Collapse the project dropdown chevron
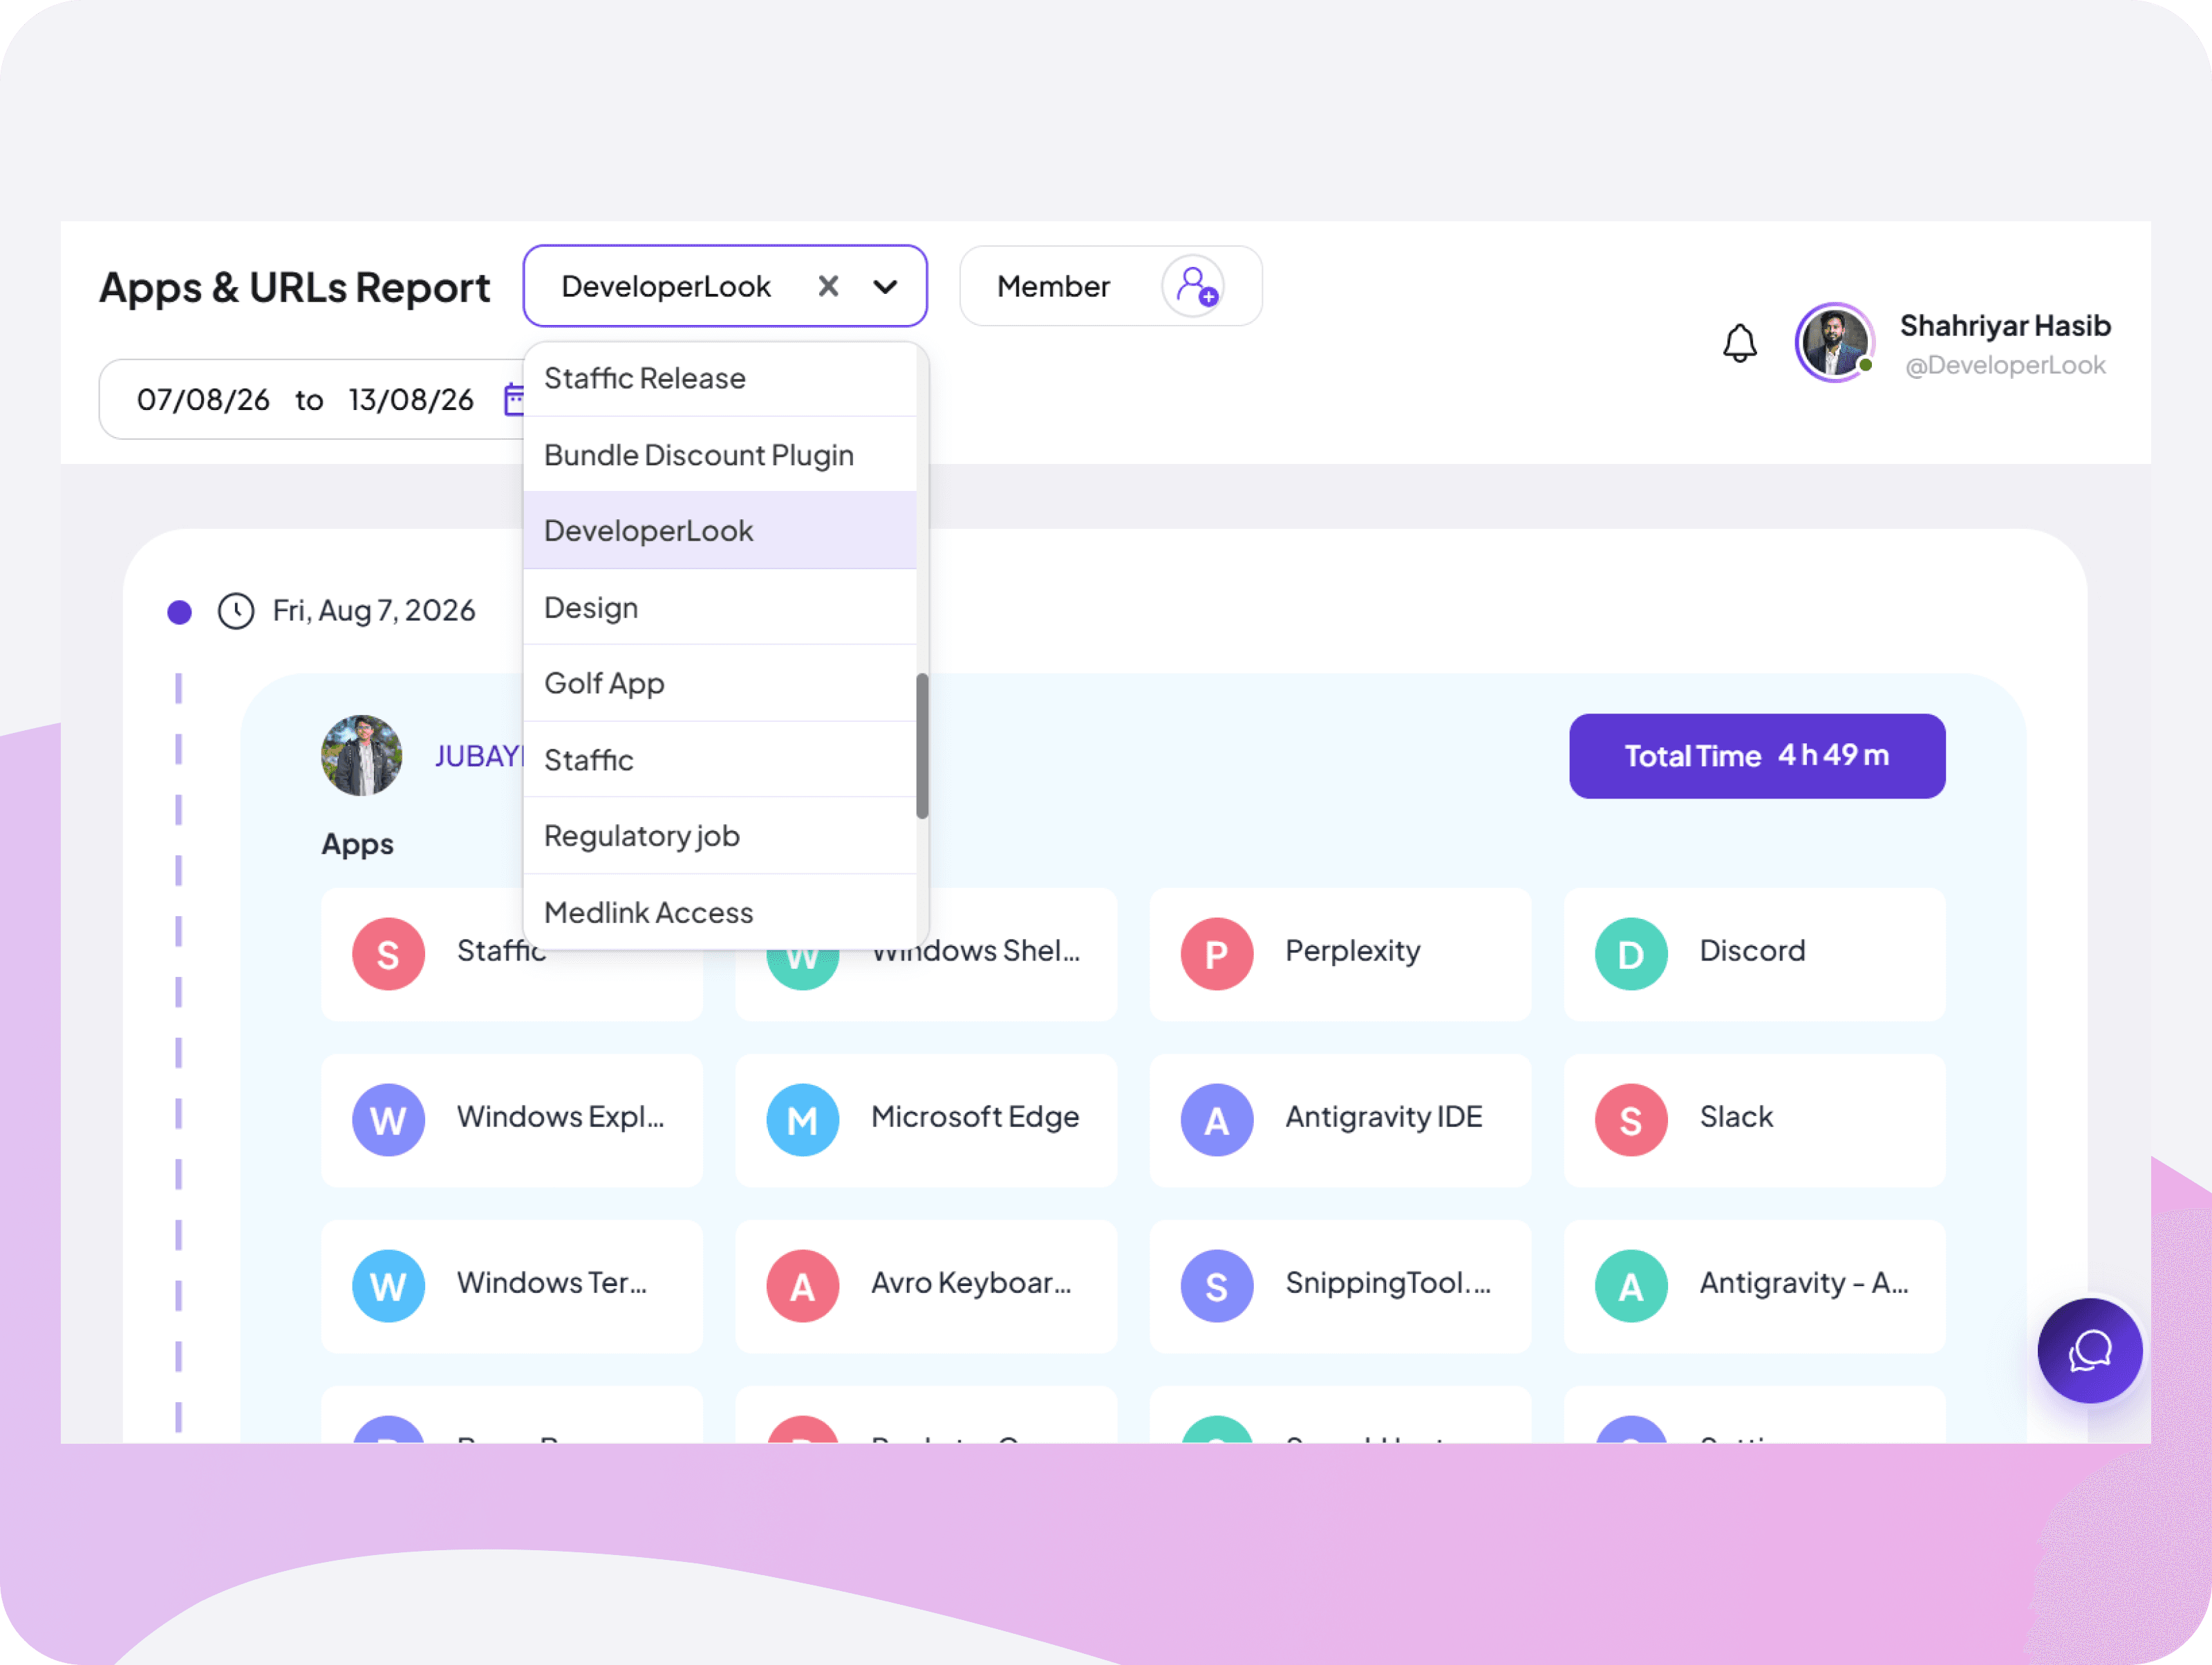 [x=885, y=287]
